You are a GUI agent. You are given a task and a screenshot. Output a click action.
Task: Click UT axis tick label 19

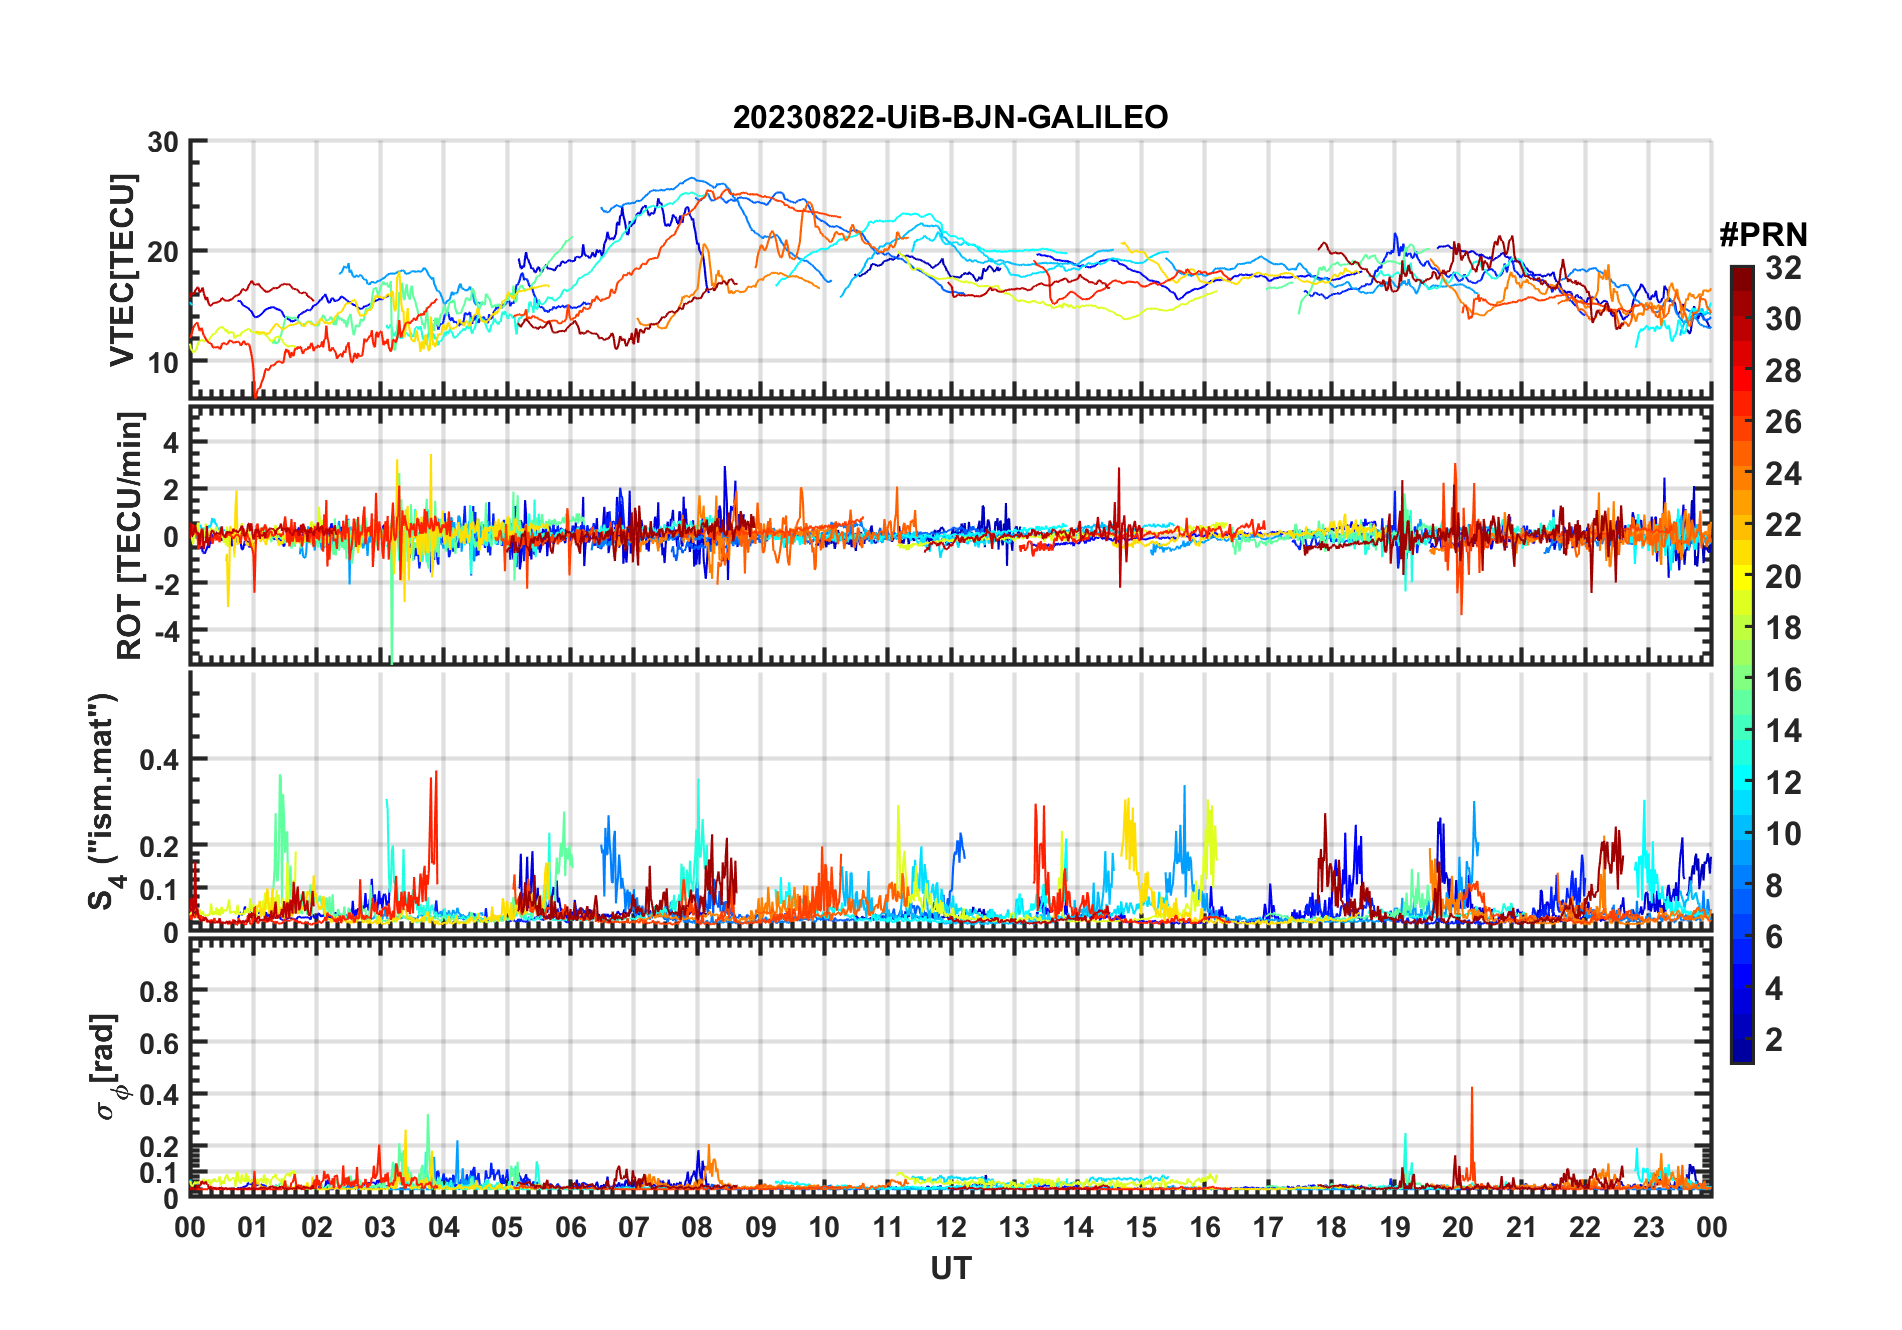[x=1395, y=1227]
